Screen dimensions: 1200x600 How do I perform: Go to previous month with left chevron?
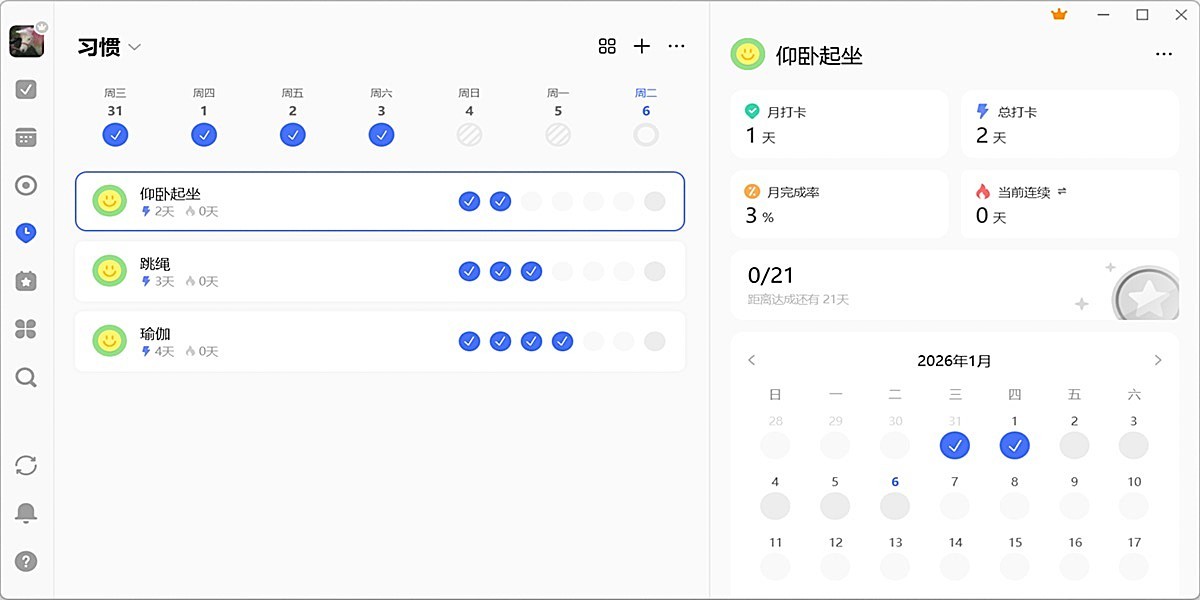pos(751,360)
